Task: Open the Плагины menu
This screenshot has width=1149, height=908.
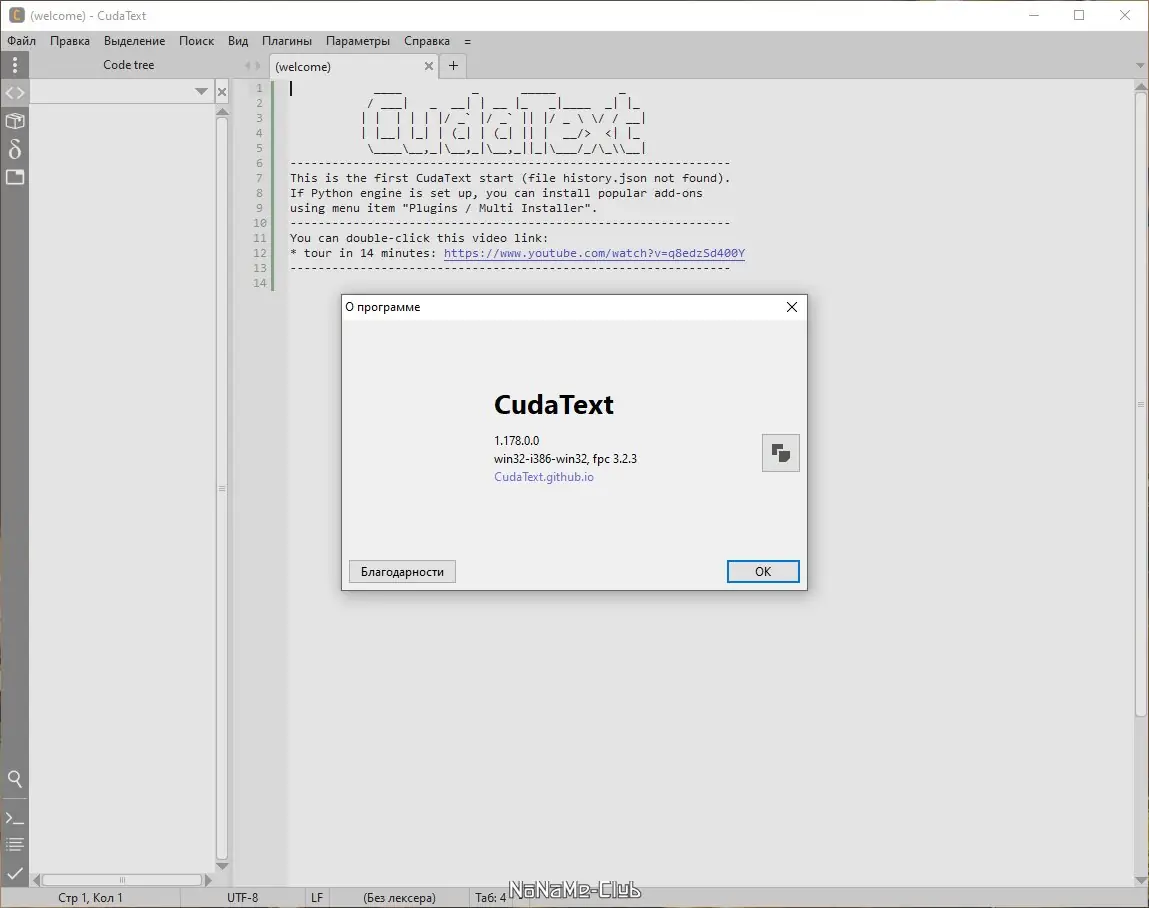Action: [287, 41]
